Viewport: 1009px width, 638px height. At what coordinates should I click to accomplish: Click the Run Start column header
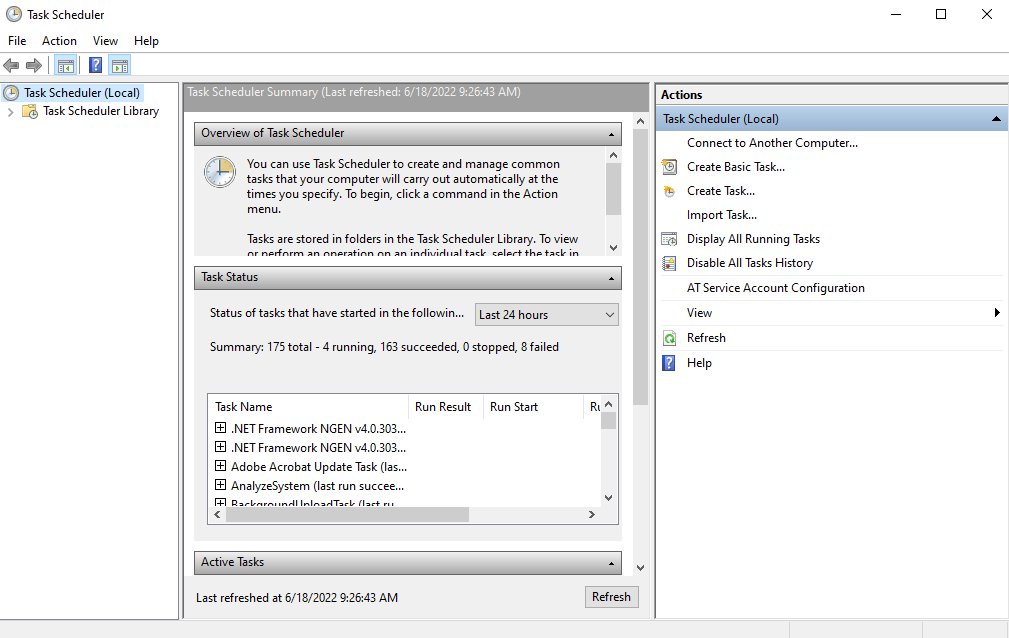point(533,407)
